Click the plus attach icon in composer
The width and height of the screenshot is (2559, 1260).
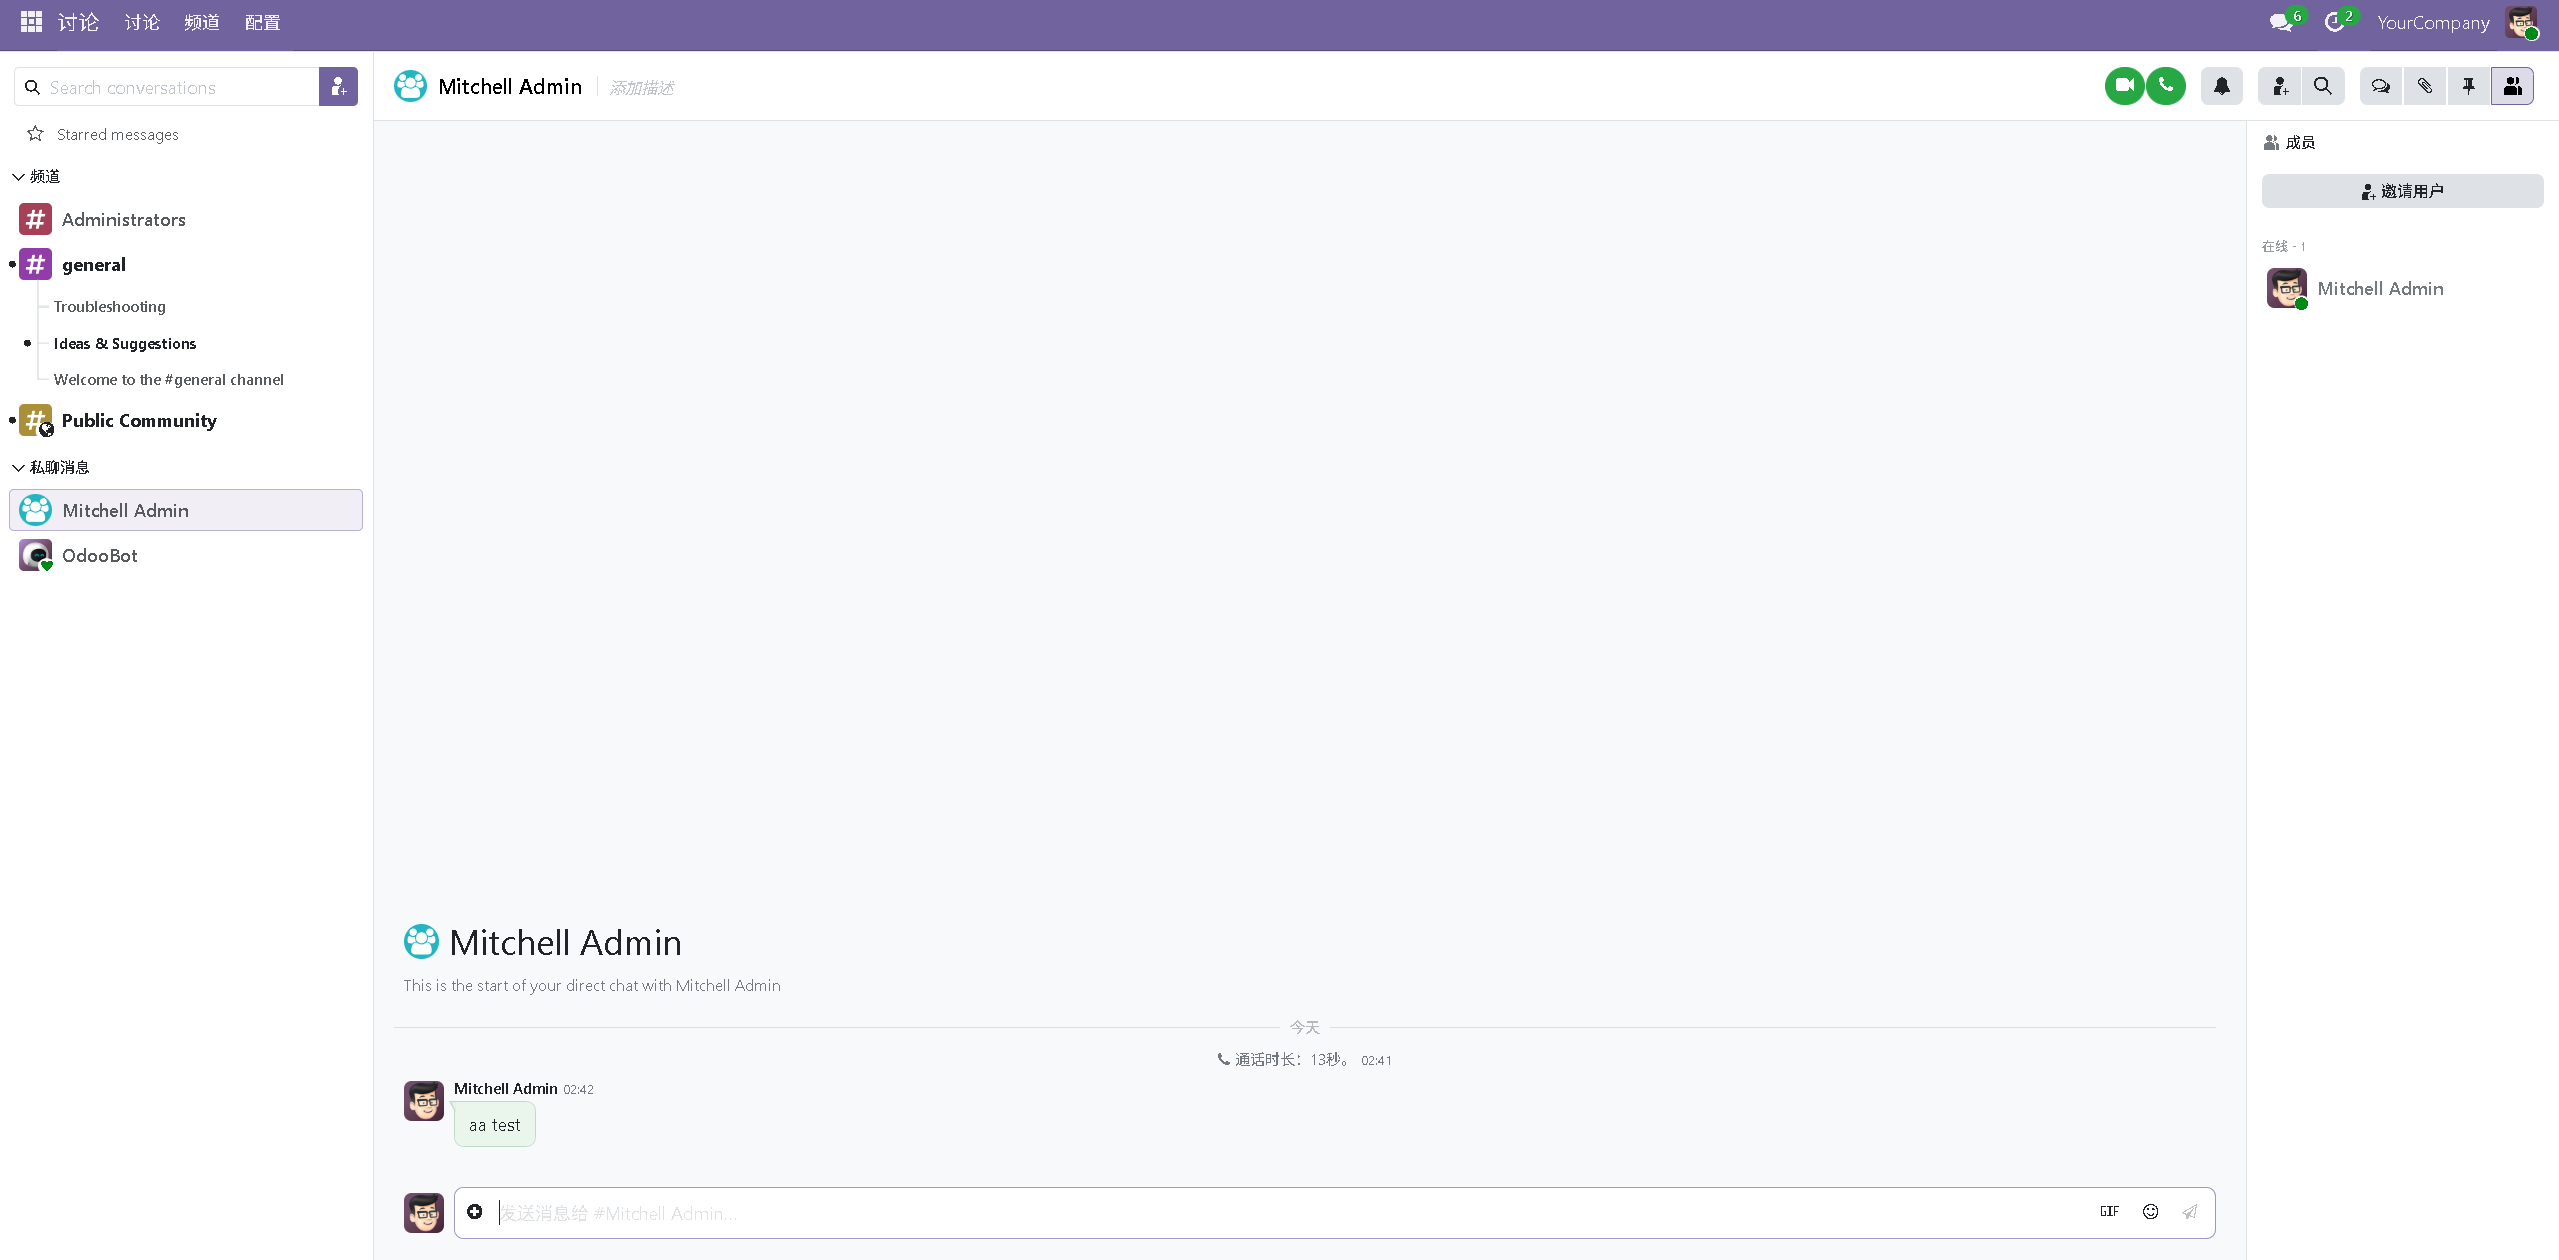pyautogui.click(x=475, y=1211)
